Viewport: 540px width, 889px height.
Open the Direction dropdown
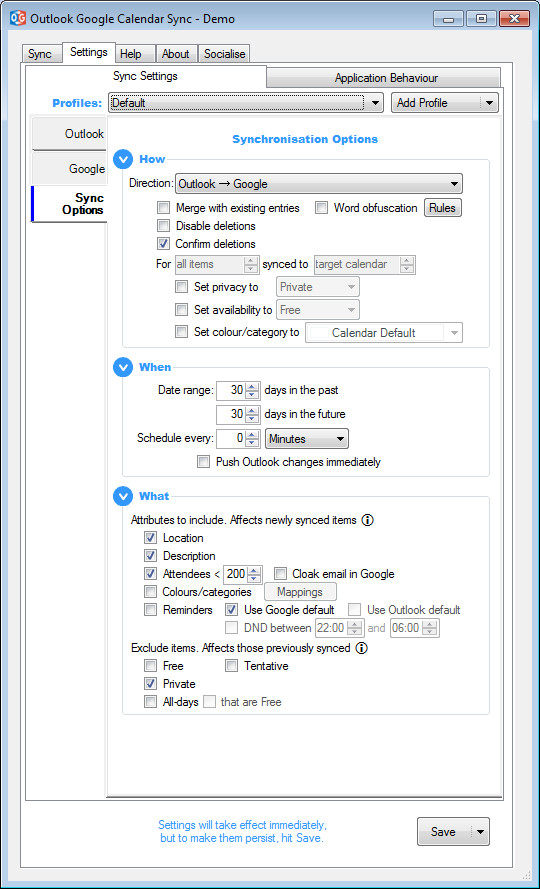[x=319, y=184]
